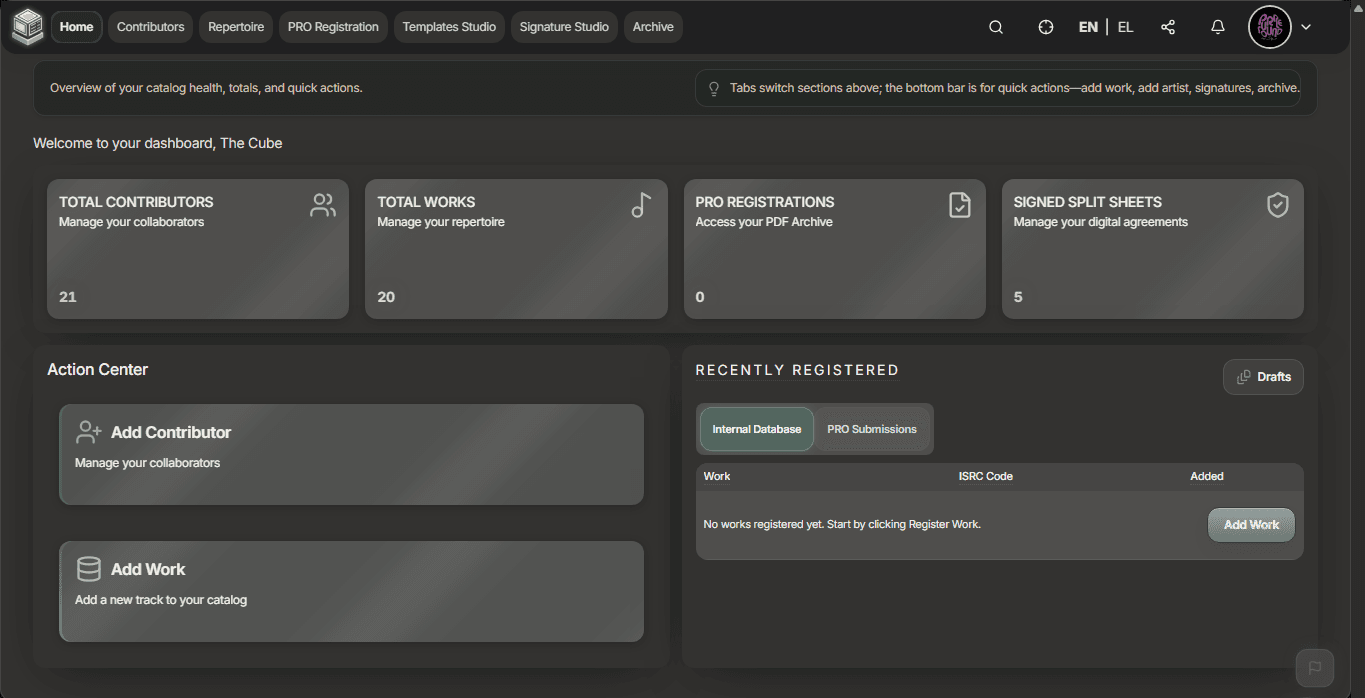Image resolution: width=1365 pixels, height=698 pixels.
Task: Open the share icon
Action: pos(1168,27)
